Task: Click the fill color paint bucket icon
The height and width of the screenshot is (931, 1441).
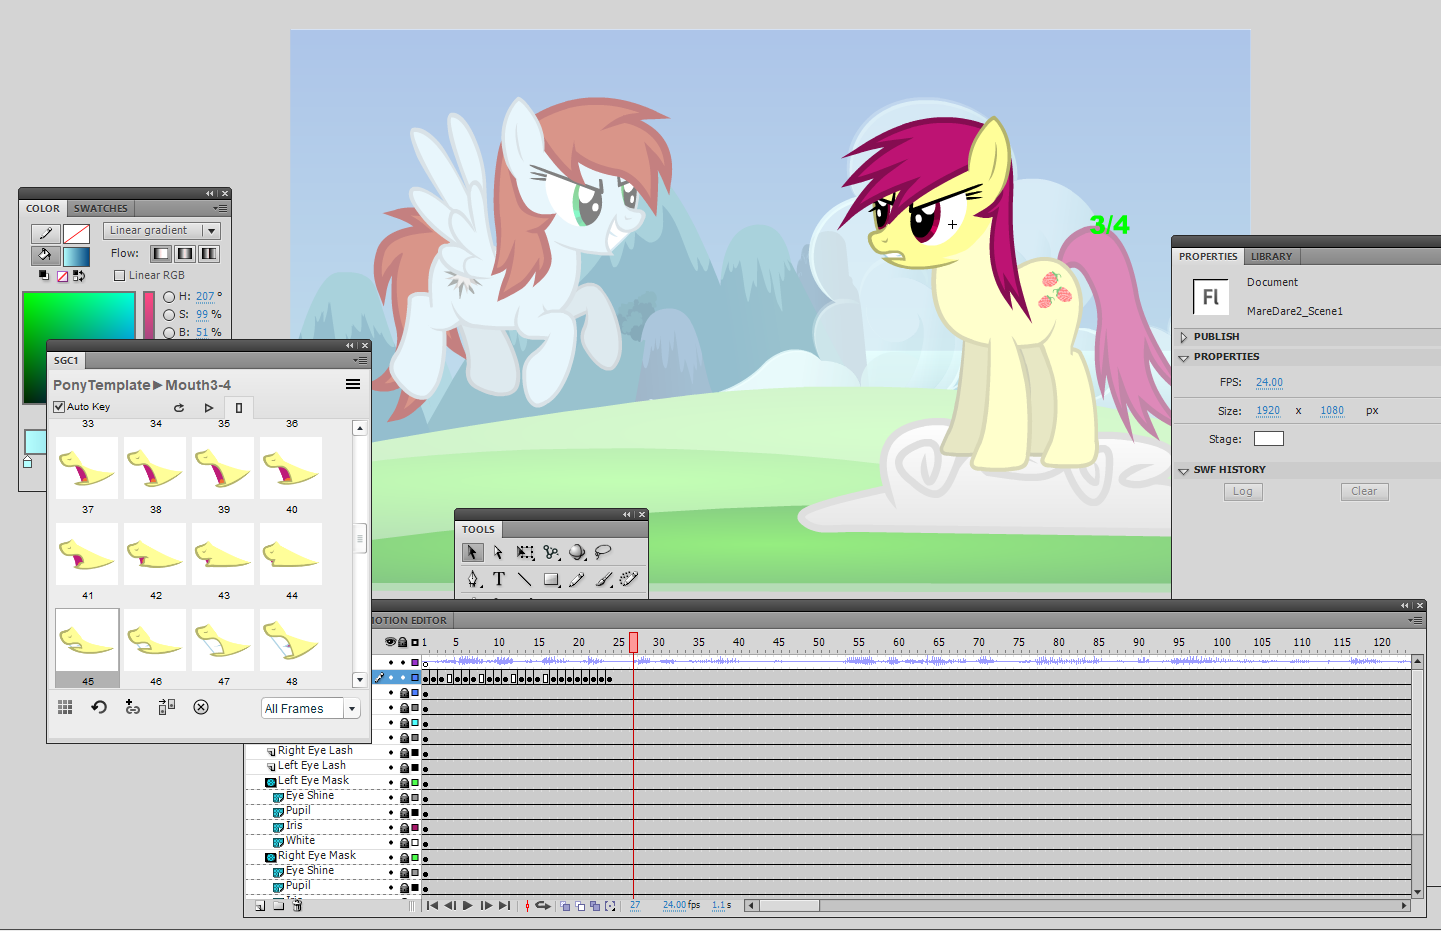Action: coord(45,255)
